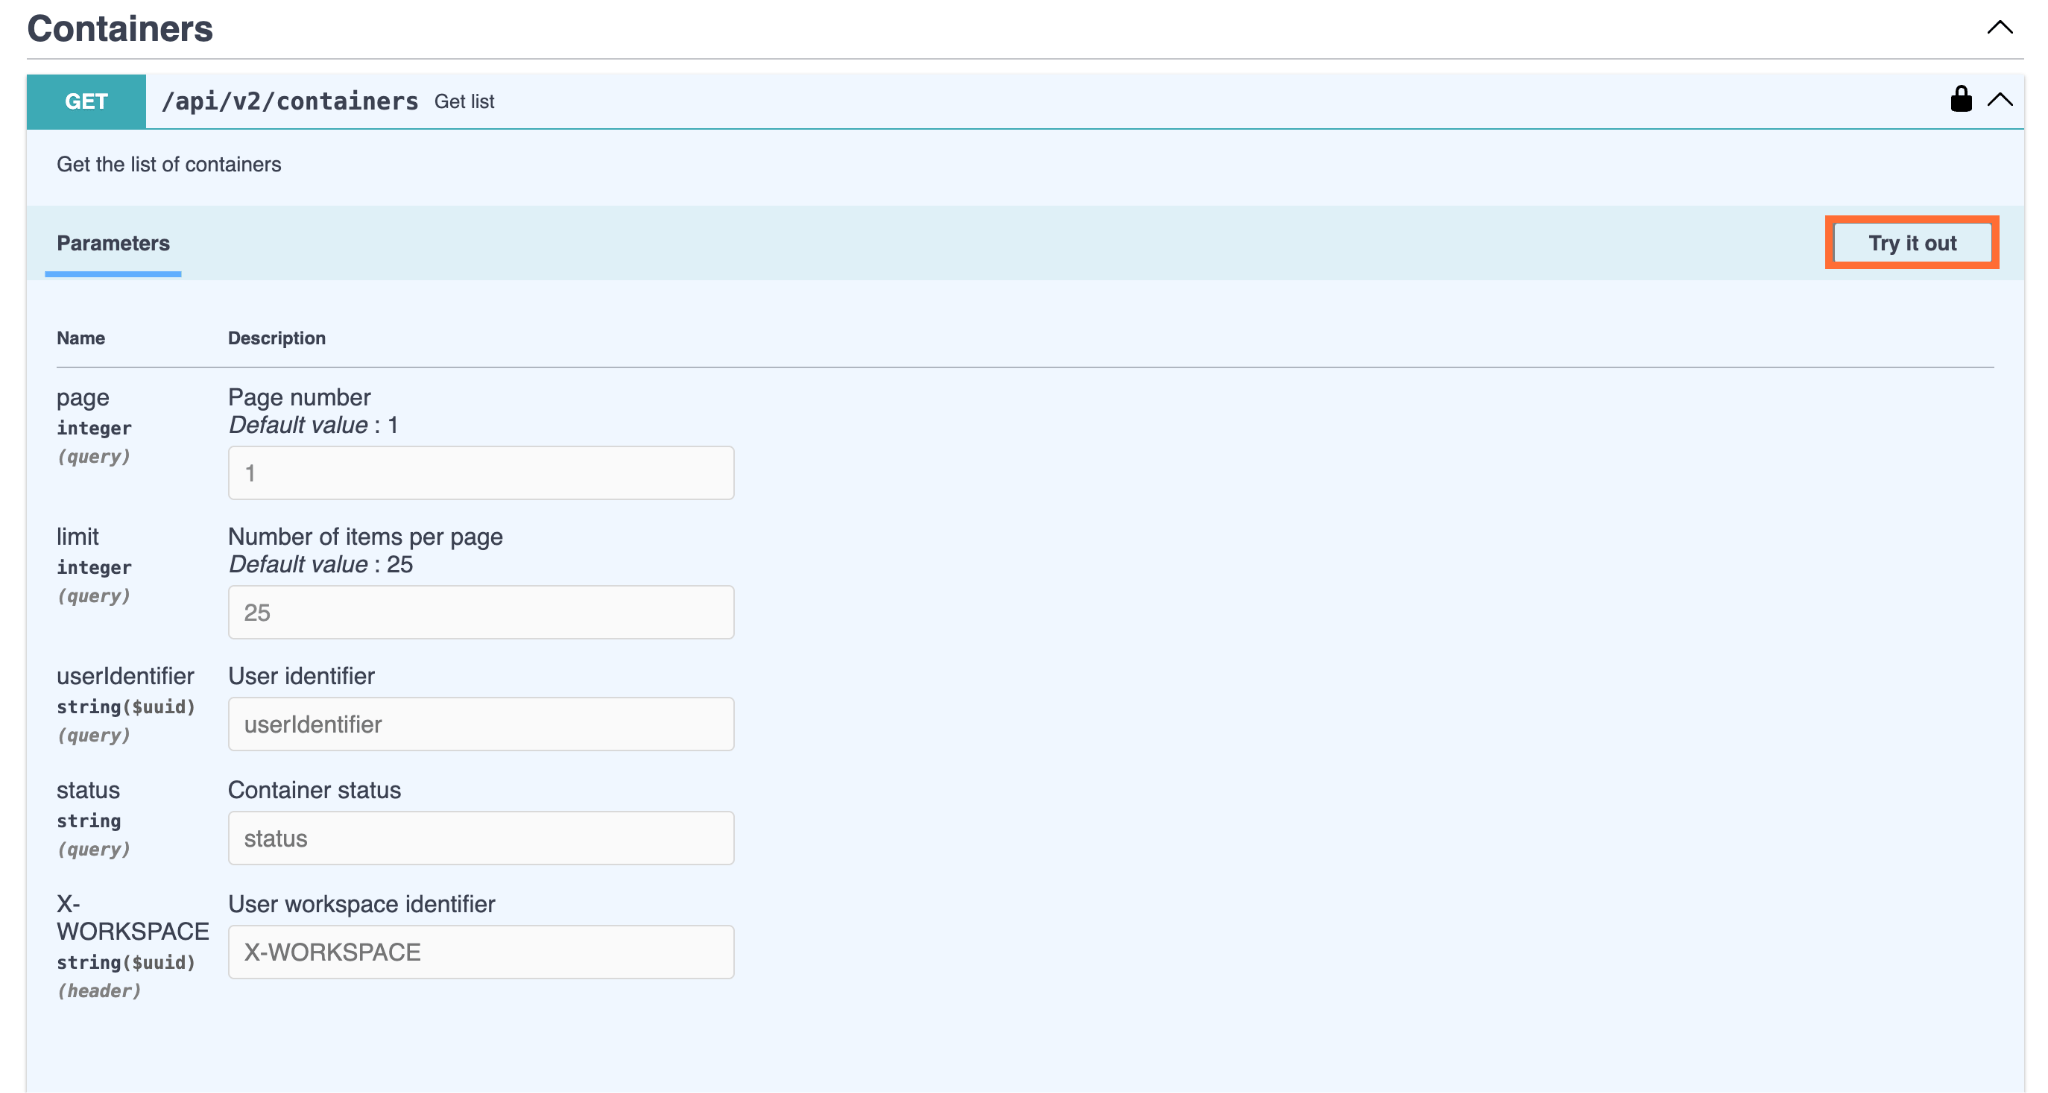
Task: Click the Try it out button
Action: [1912, 243]
